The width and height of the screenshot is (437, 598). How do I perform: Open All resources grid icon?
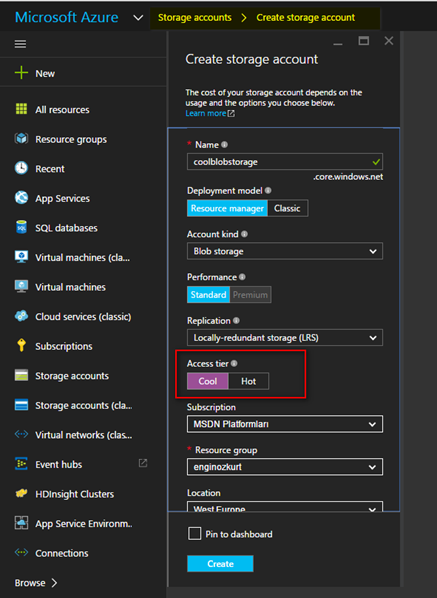[x=21, y=109]
